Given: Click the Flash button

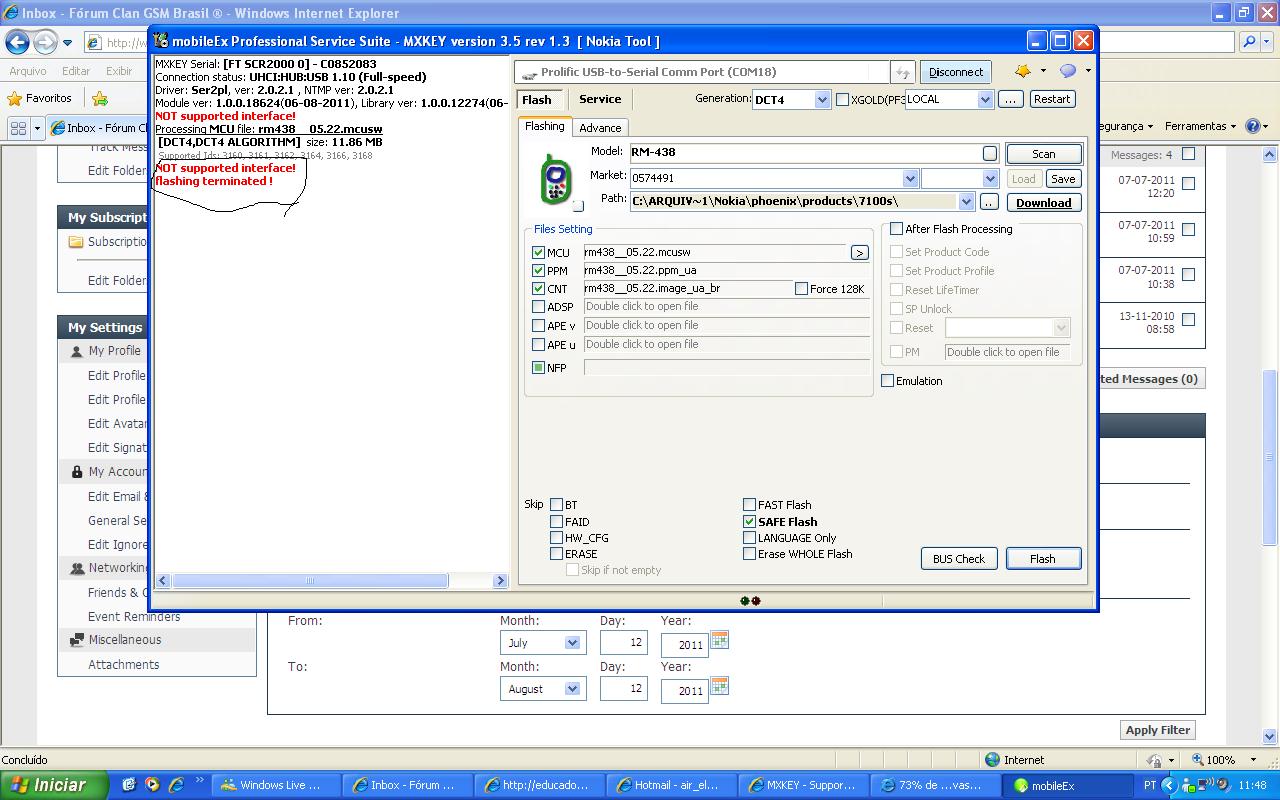Looking at the screenshot, I should (x=1043, y=559).
